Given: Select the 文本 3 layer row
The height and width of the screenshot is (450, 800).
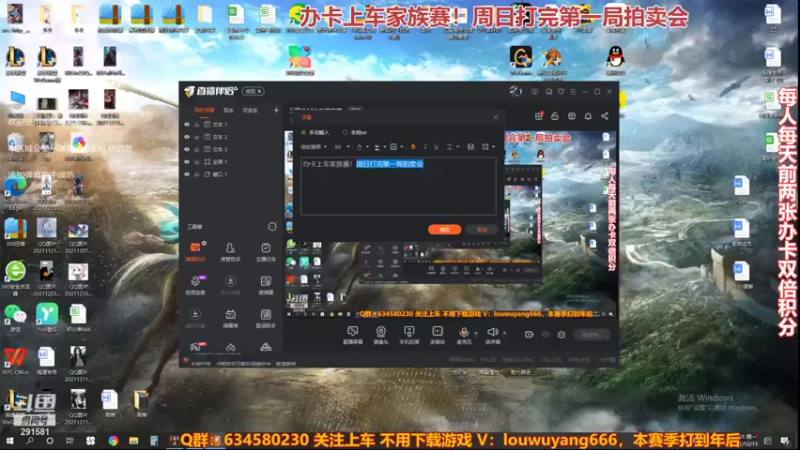Looking at the screenshot, I should (233, 149).
